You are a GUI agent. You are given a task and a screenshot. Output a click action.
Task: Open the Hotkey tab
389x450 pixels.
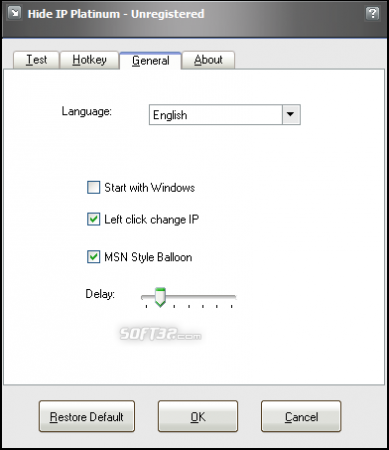click(89, 60)
